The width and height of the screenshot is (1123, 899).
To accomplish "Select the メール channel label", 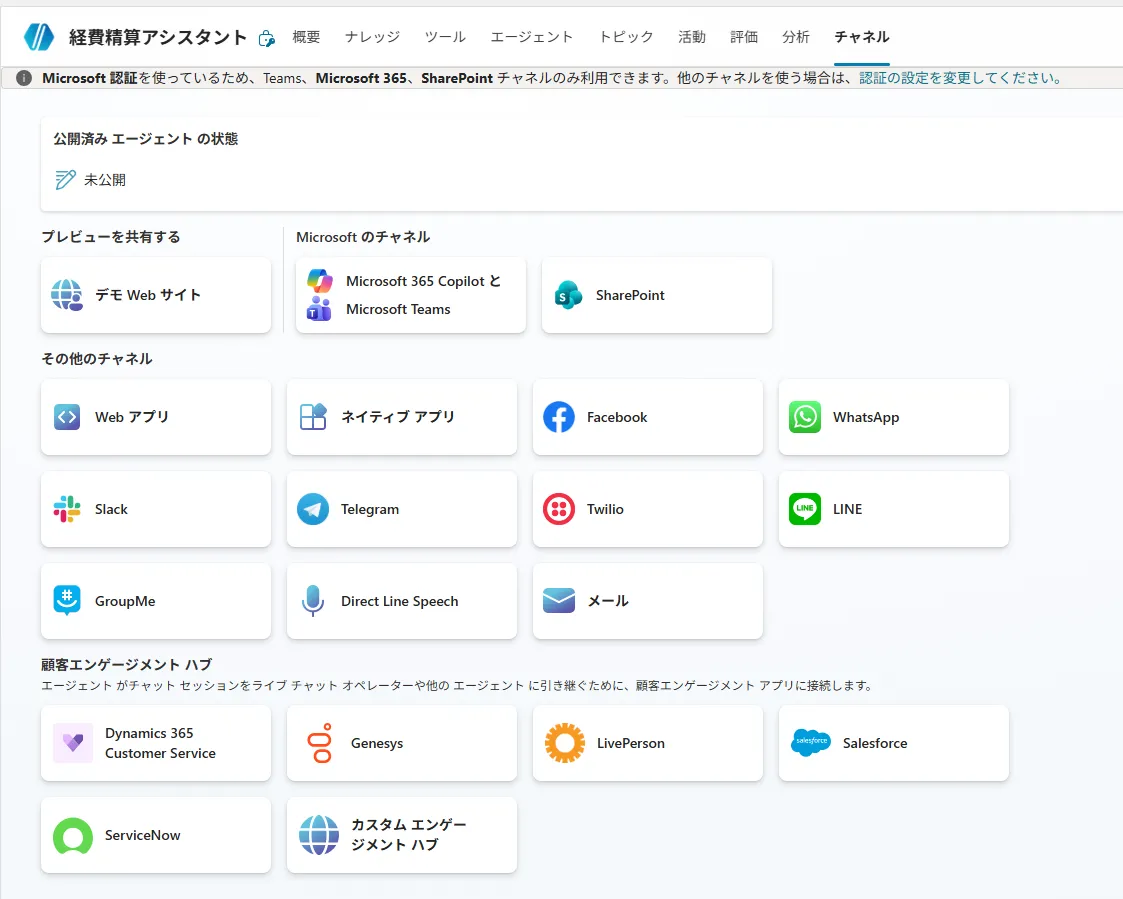I will coord(608,601).
